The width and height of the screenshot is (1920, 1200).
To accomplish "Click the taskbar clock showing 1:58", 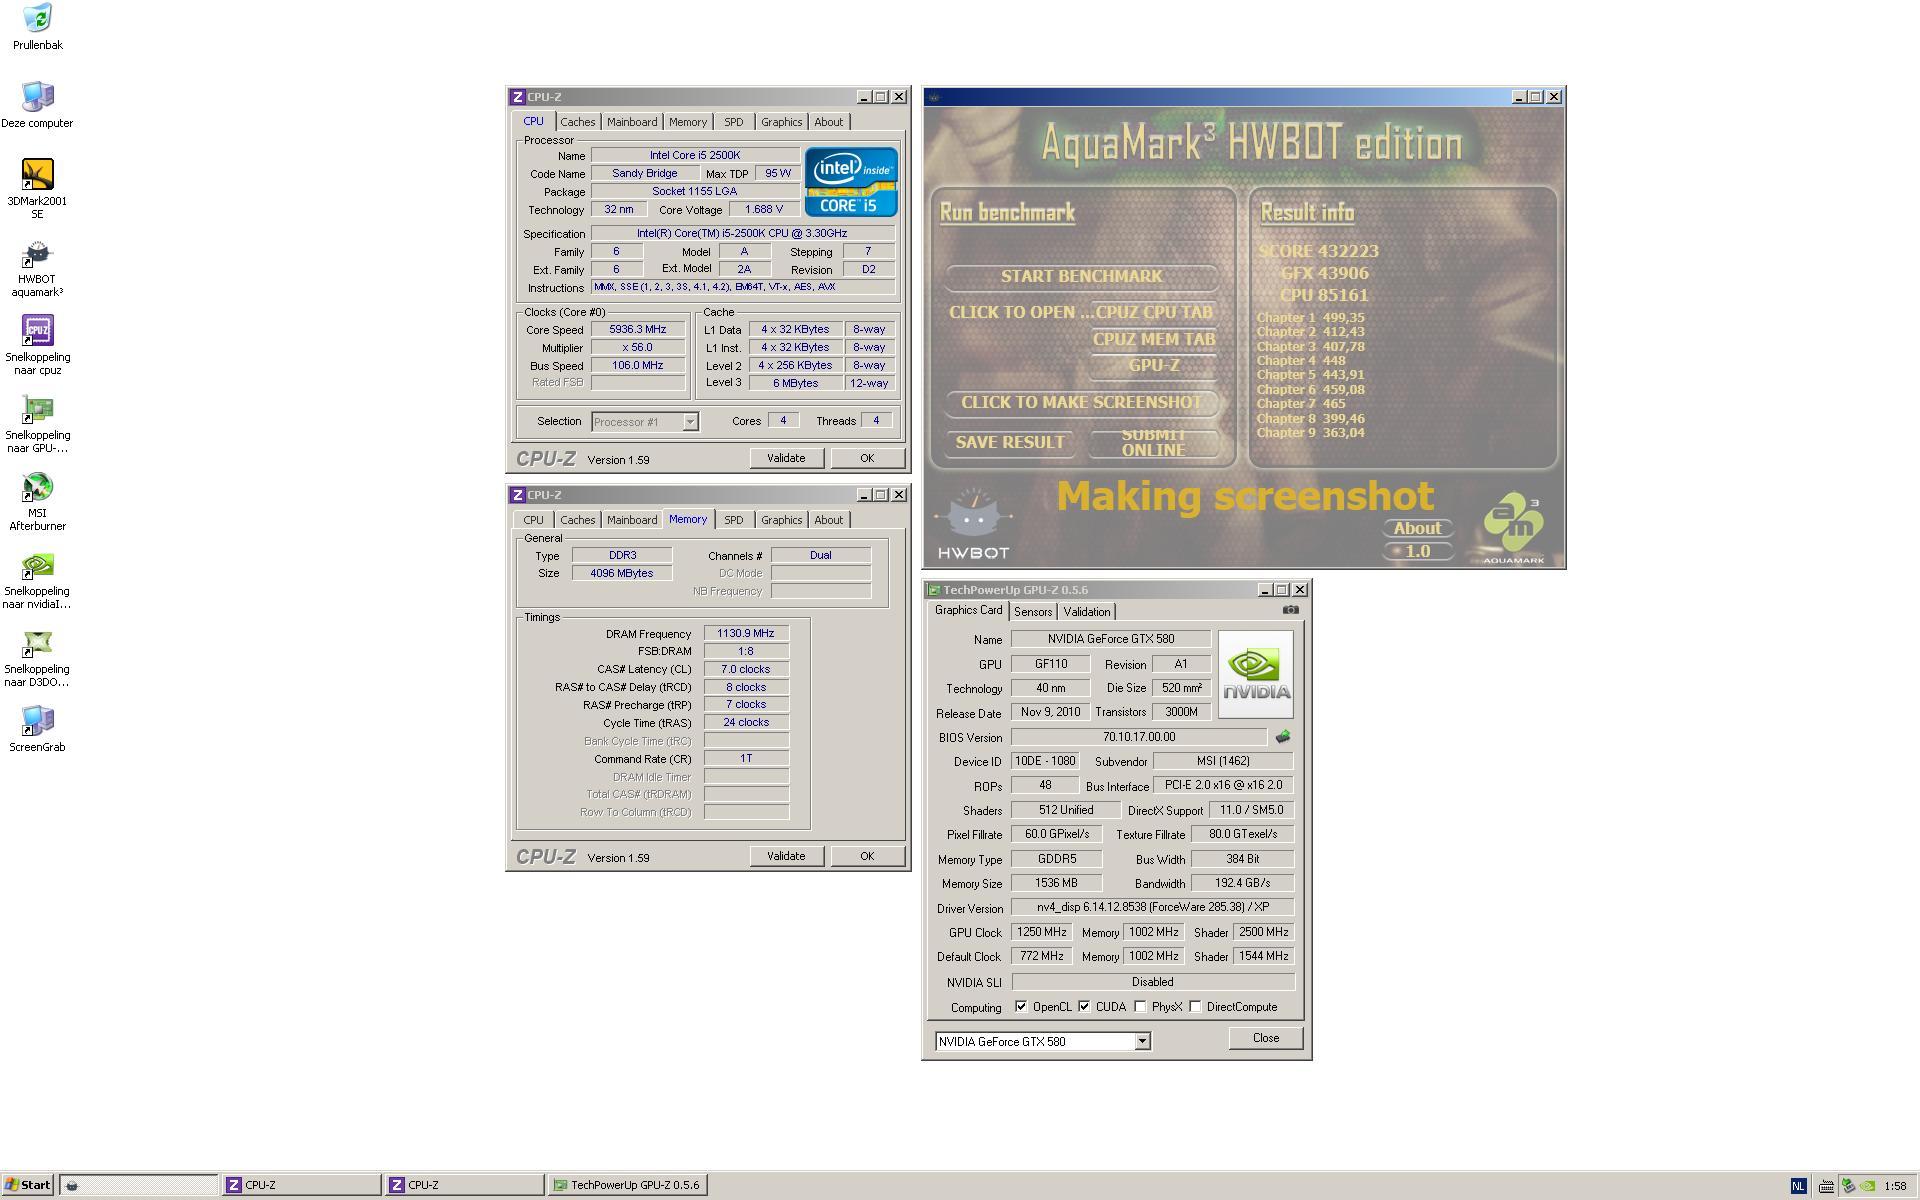I will 1894,1186.
